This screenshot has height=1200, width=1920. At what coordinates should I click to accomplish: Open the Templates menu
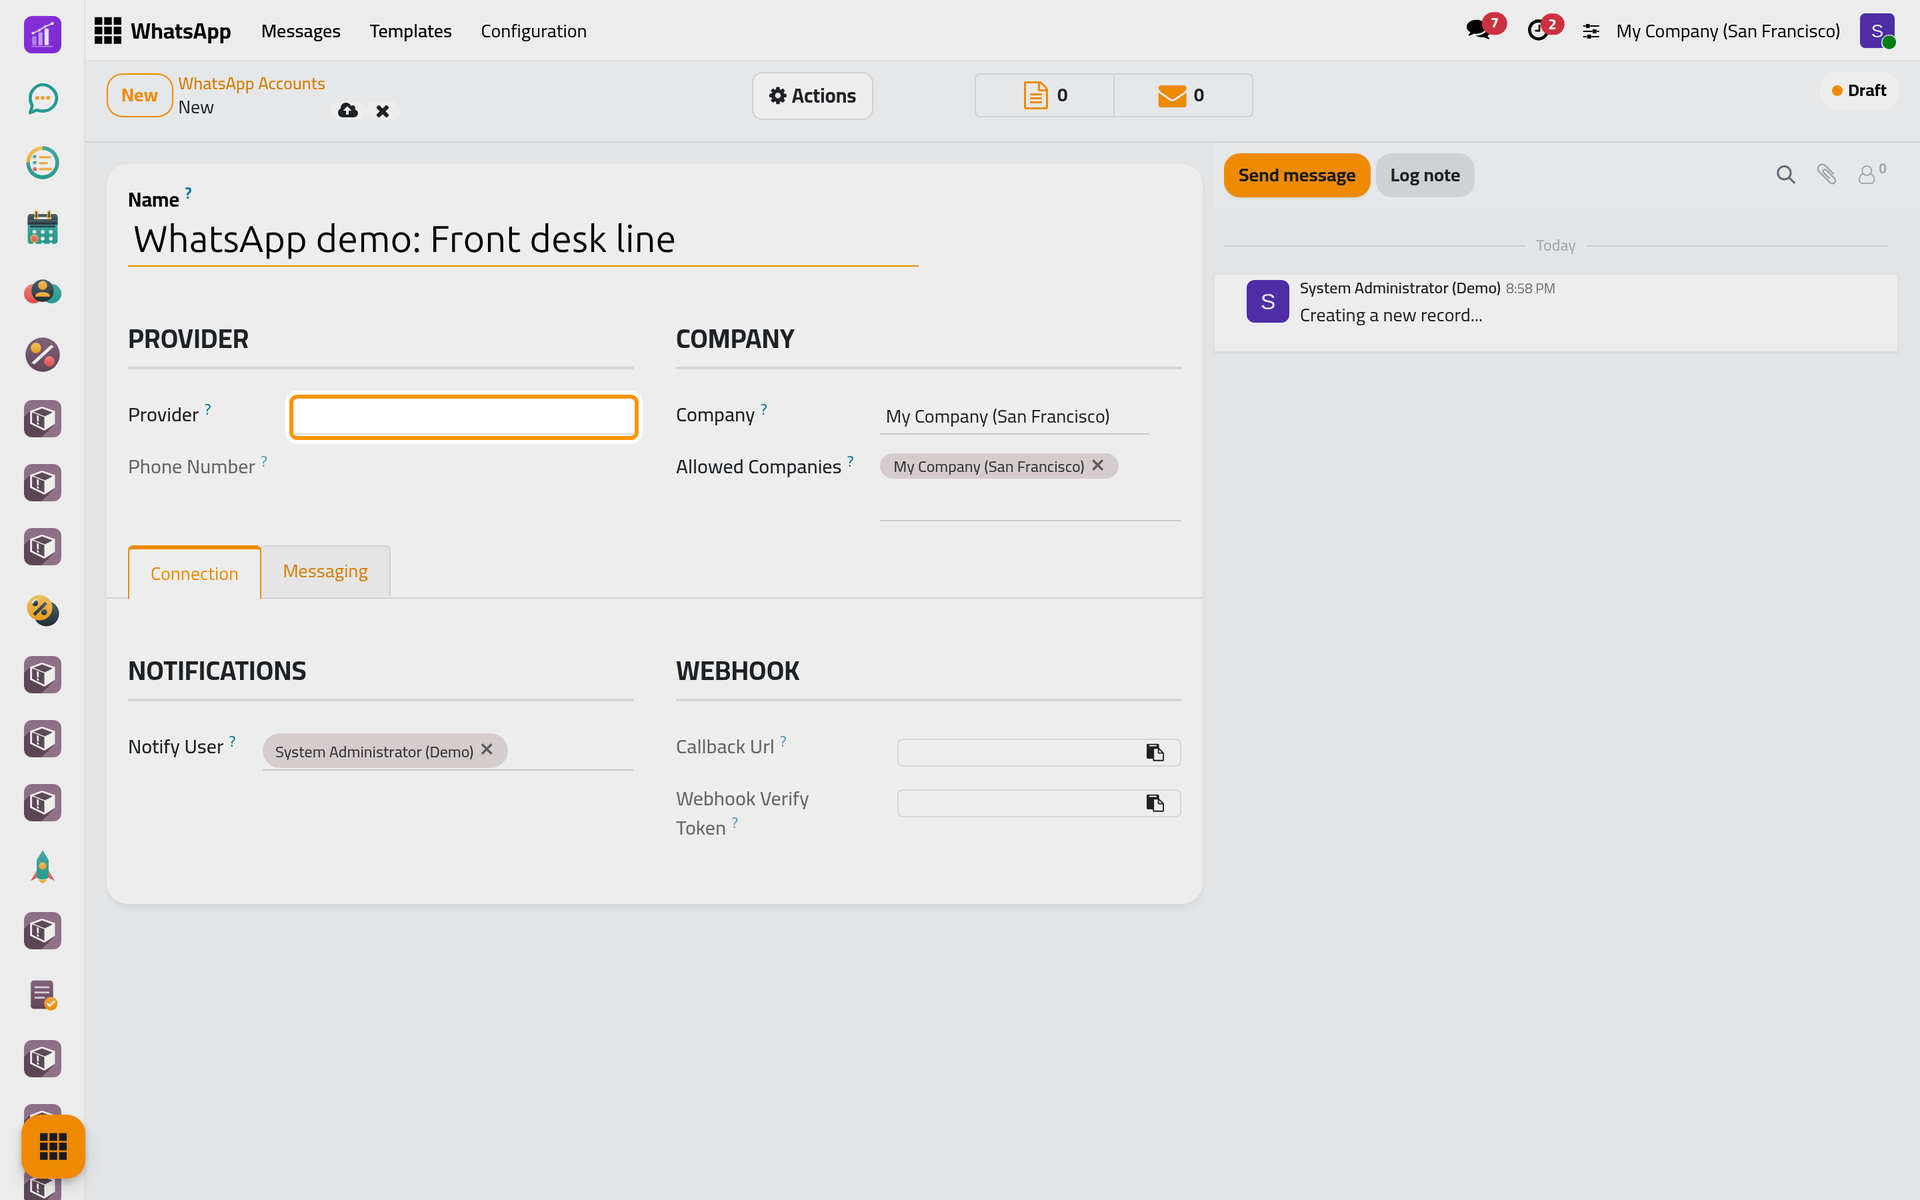coord(410,31)
